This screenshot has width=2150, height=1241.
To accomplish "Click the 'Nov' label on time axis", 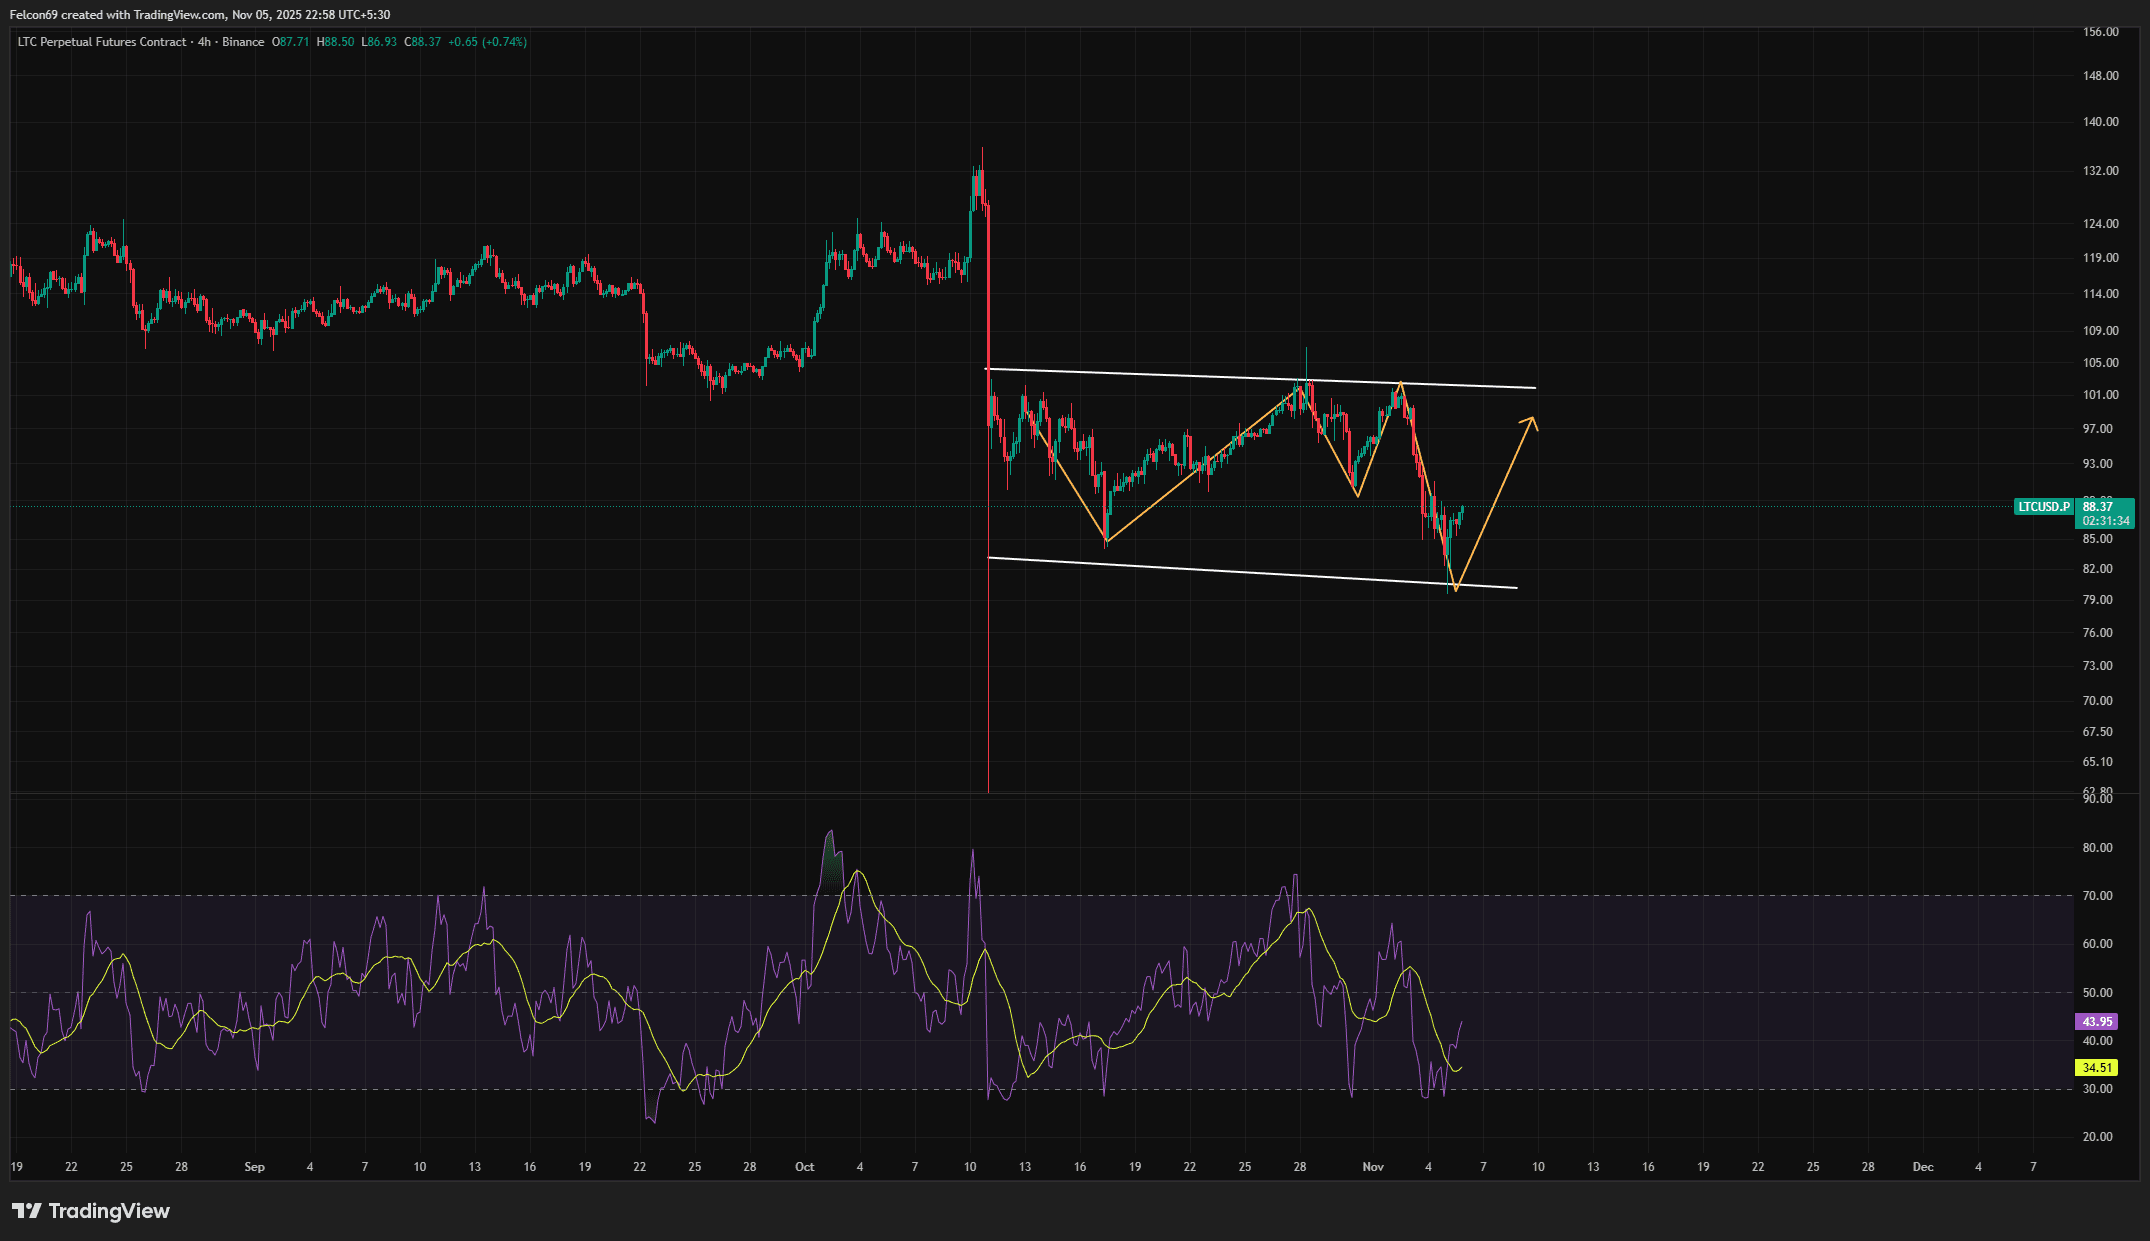I will (1373, 1167).
